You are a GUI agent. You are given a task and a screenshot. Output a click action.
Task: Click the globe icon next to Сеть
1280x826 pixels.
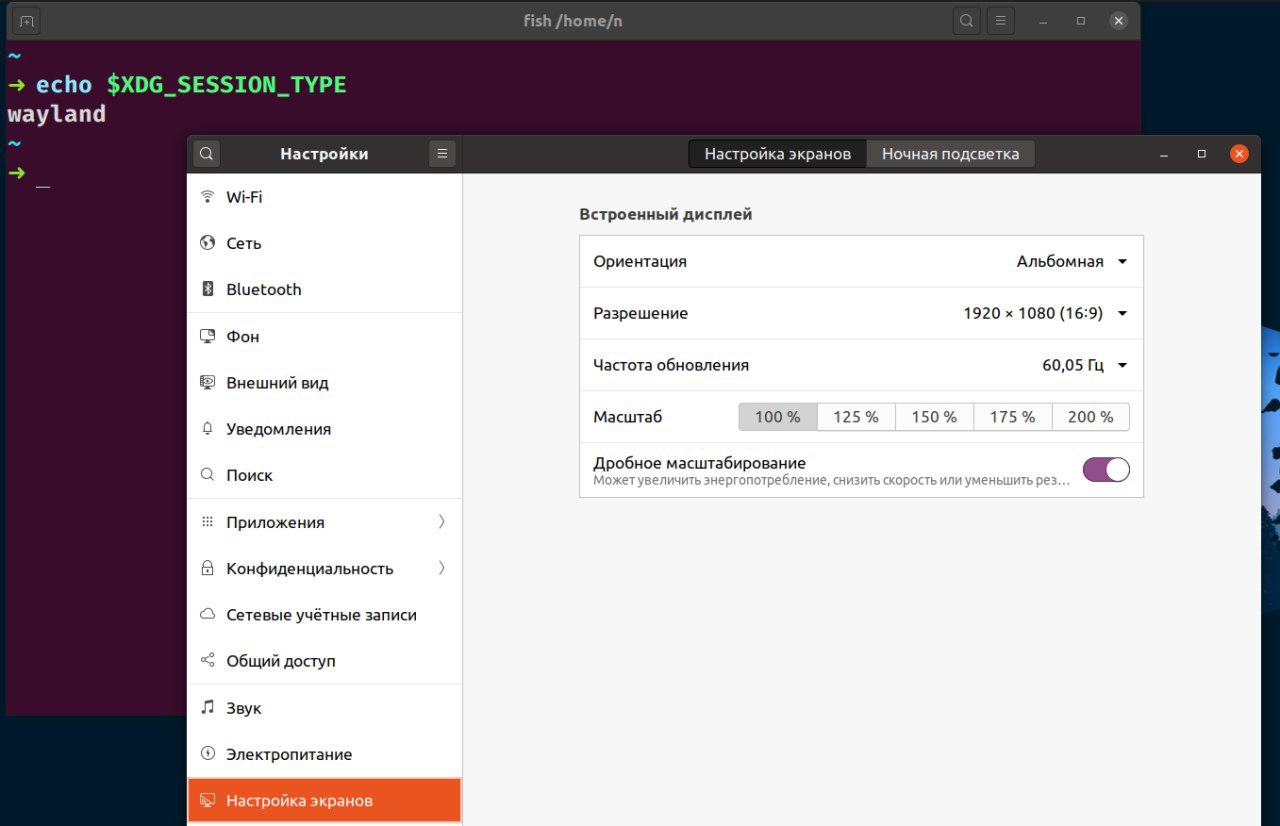pos(208,243)
